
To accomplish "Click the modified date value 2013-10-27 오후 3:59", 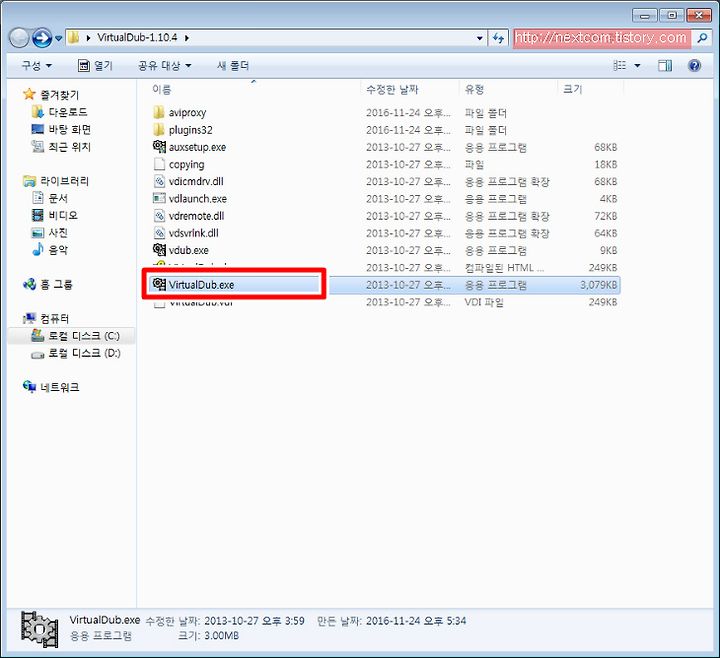I will coord(254,621).
